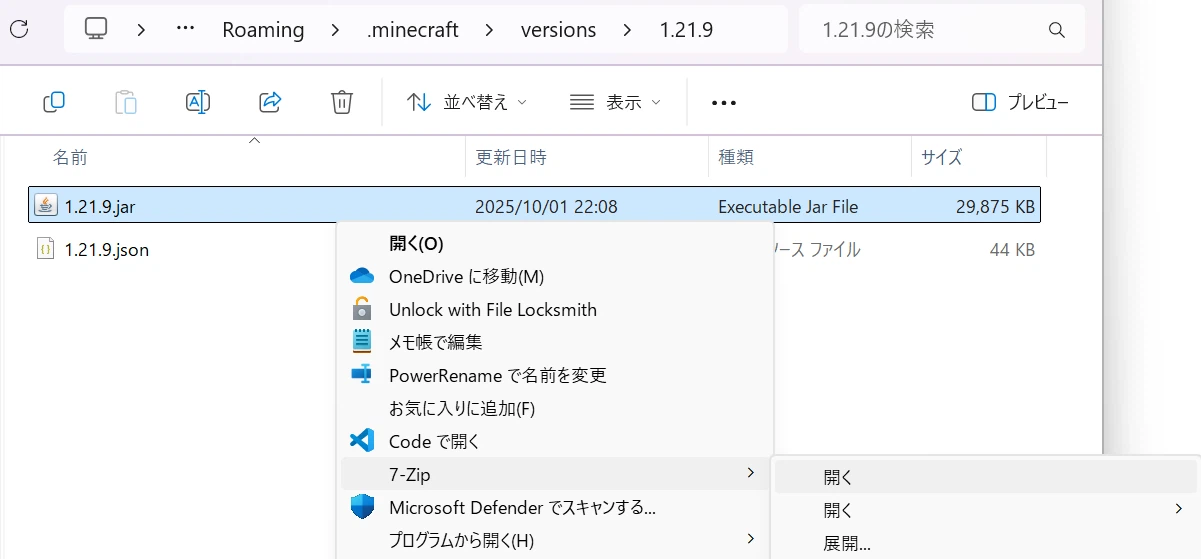Click the magnifier search icon
Viewport: 1201px width, 559px height.
(1057, 31)
